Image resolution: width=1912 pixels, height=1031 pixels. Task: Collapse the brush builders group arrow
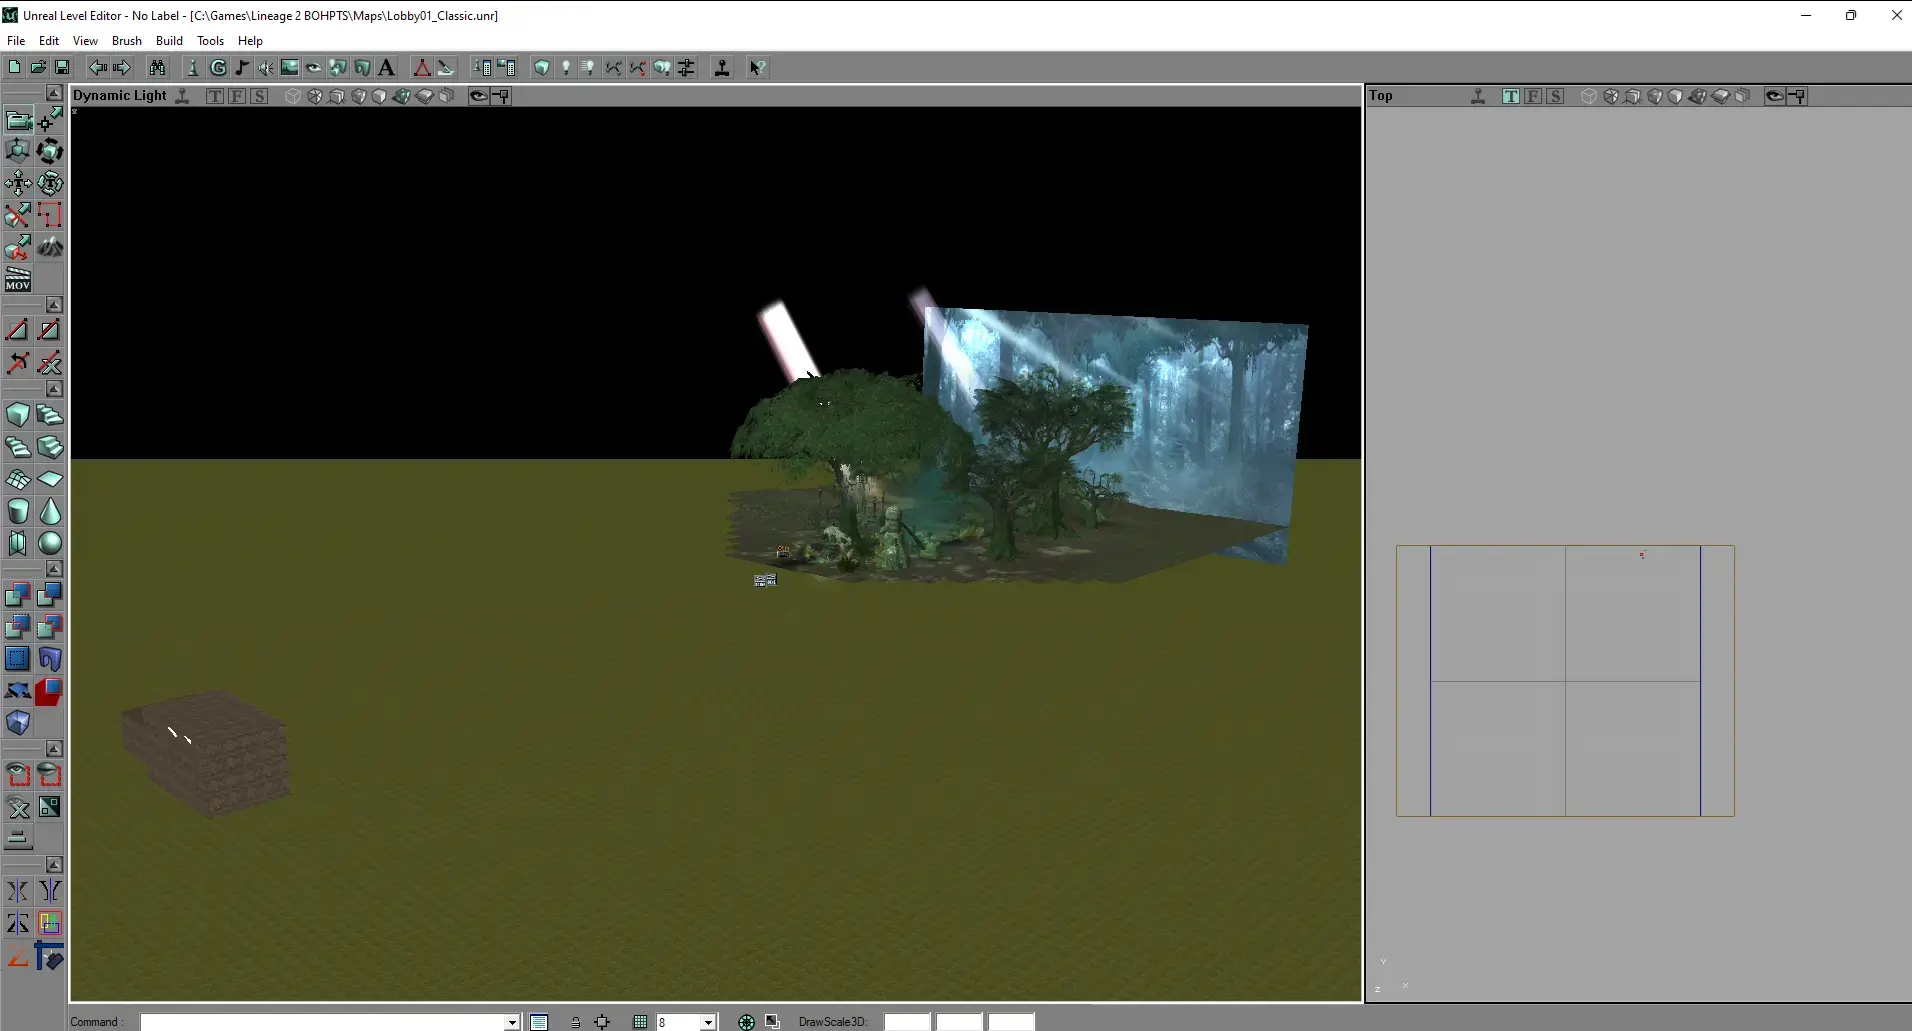(54, 389)
